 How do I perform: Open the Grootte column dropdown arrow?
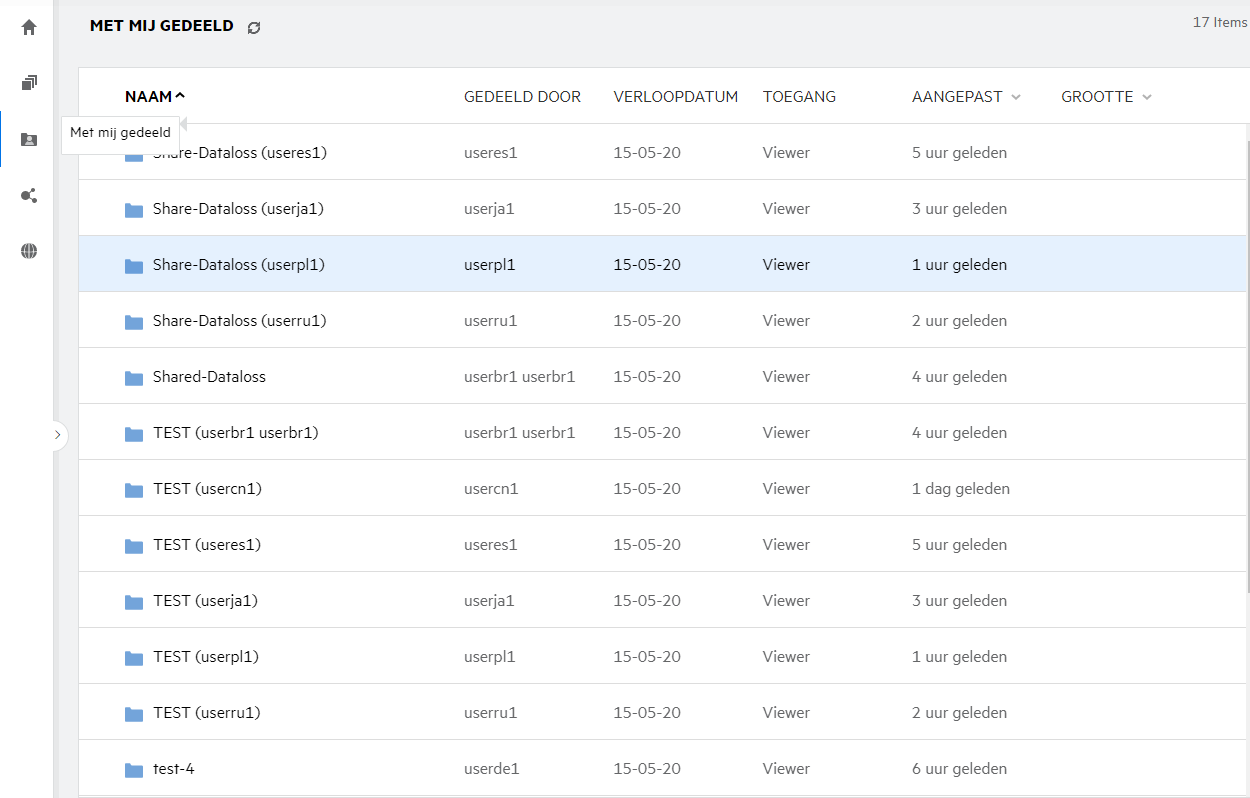[1147, 97]
